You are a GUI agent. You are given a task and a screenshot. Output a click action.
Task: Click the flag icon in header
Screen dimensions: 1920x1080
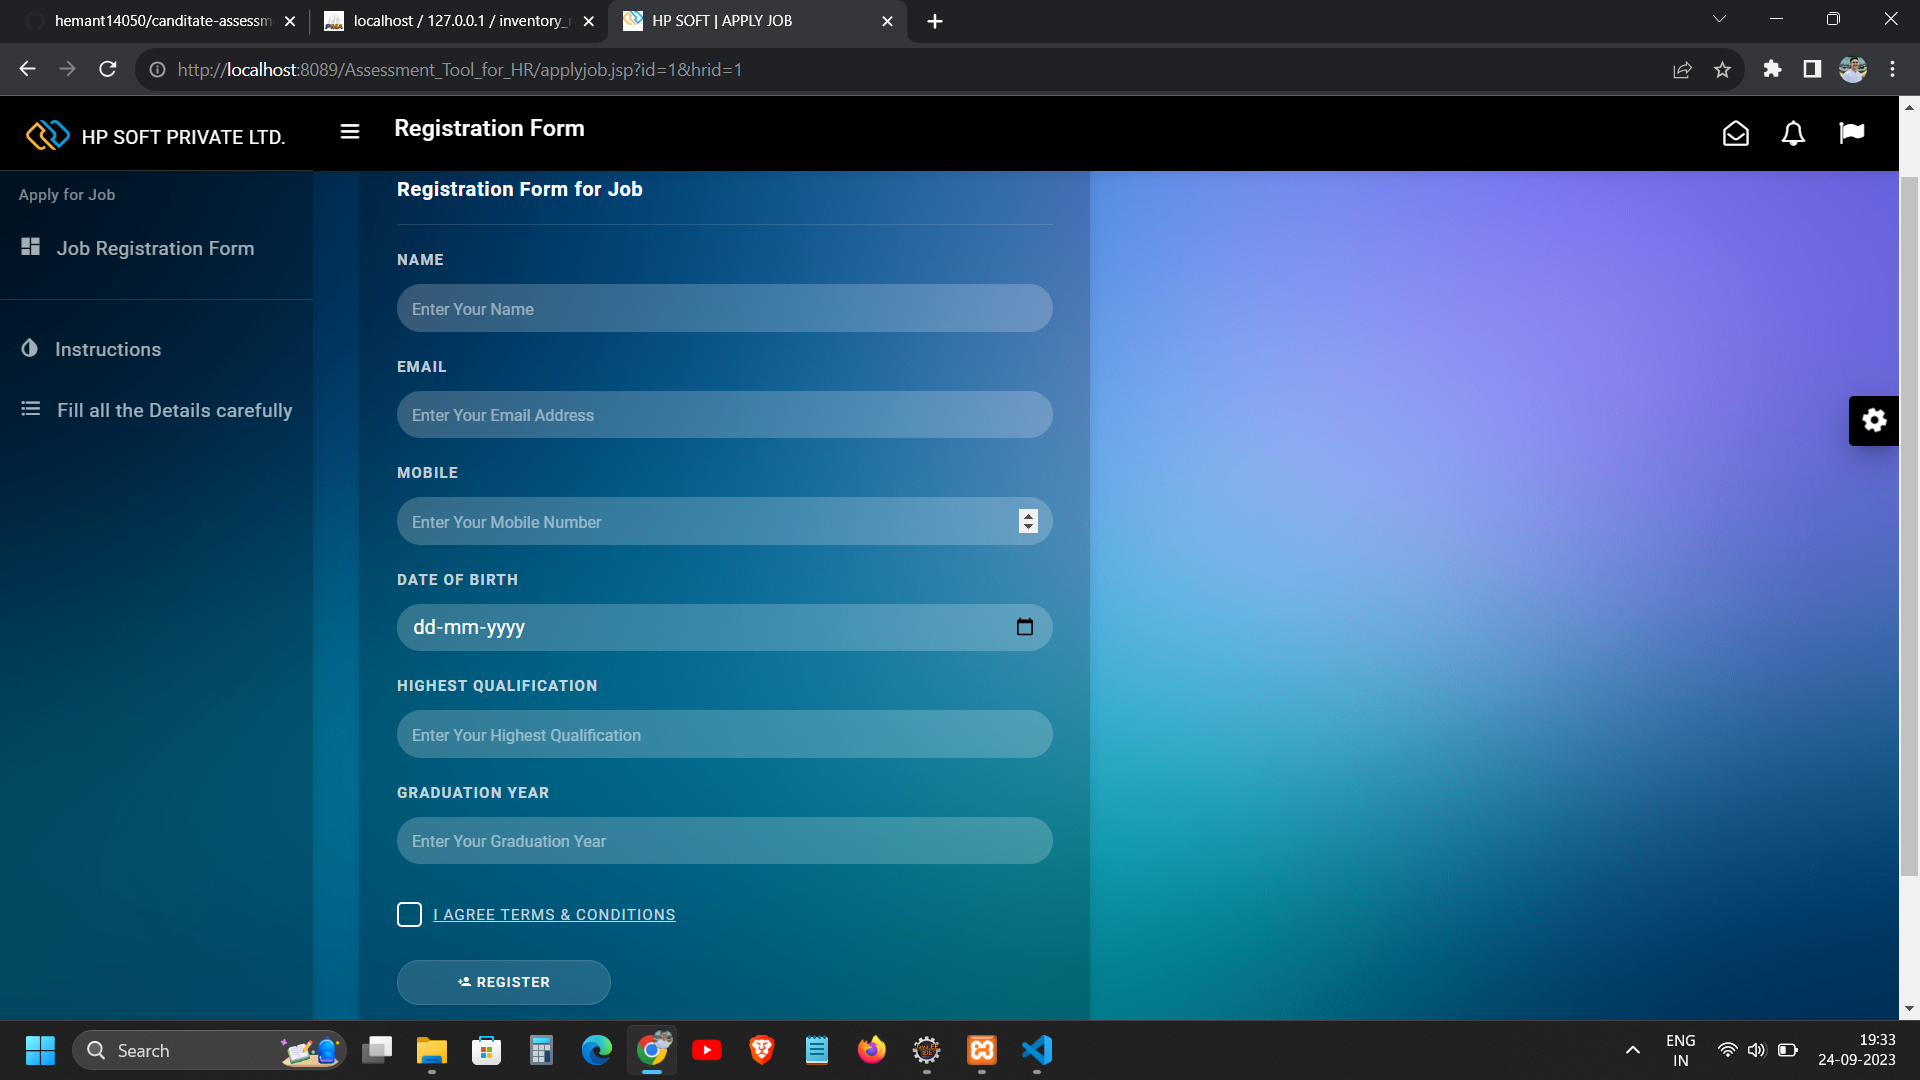point(1851,133)
